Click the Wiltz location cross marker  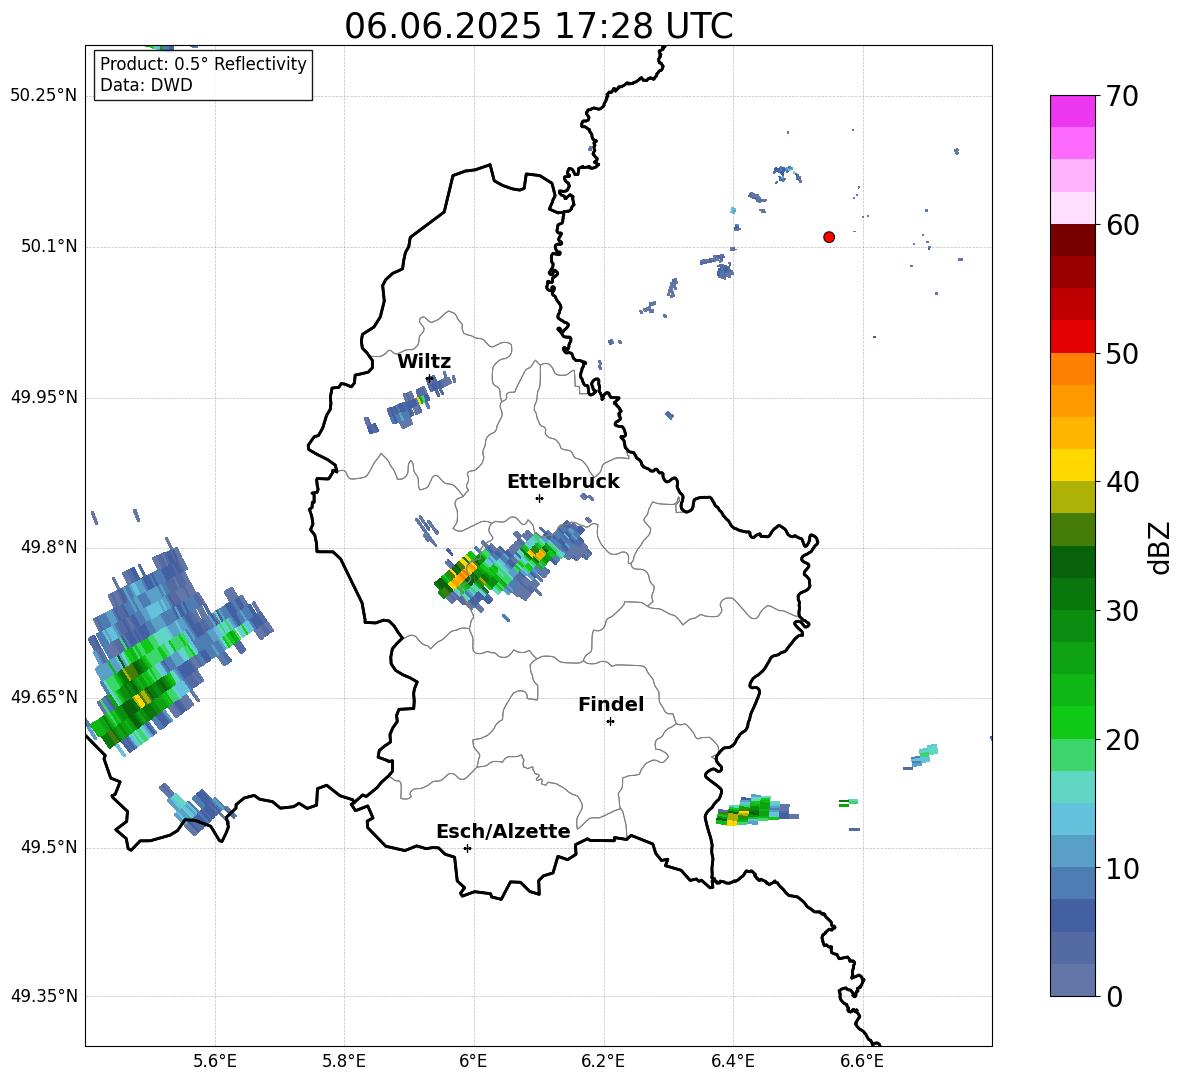[x=430, y=378]
